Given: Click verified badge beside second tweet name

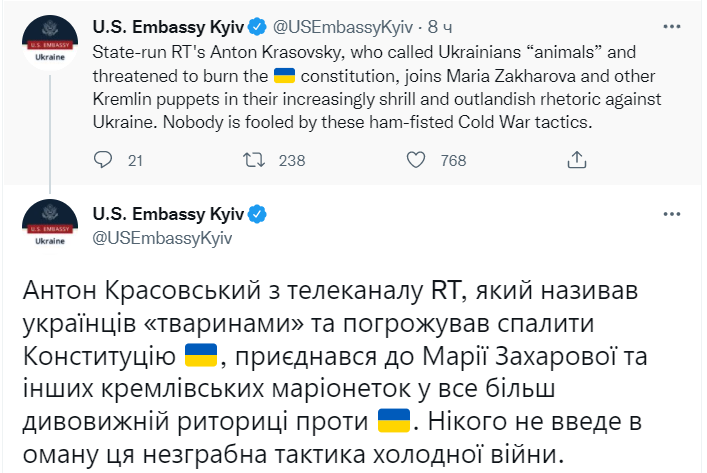Looking at the screenshot, I should 257,214.
